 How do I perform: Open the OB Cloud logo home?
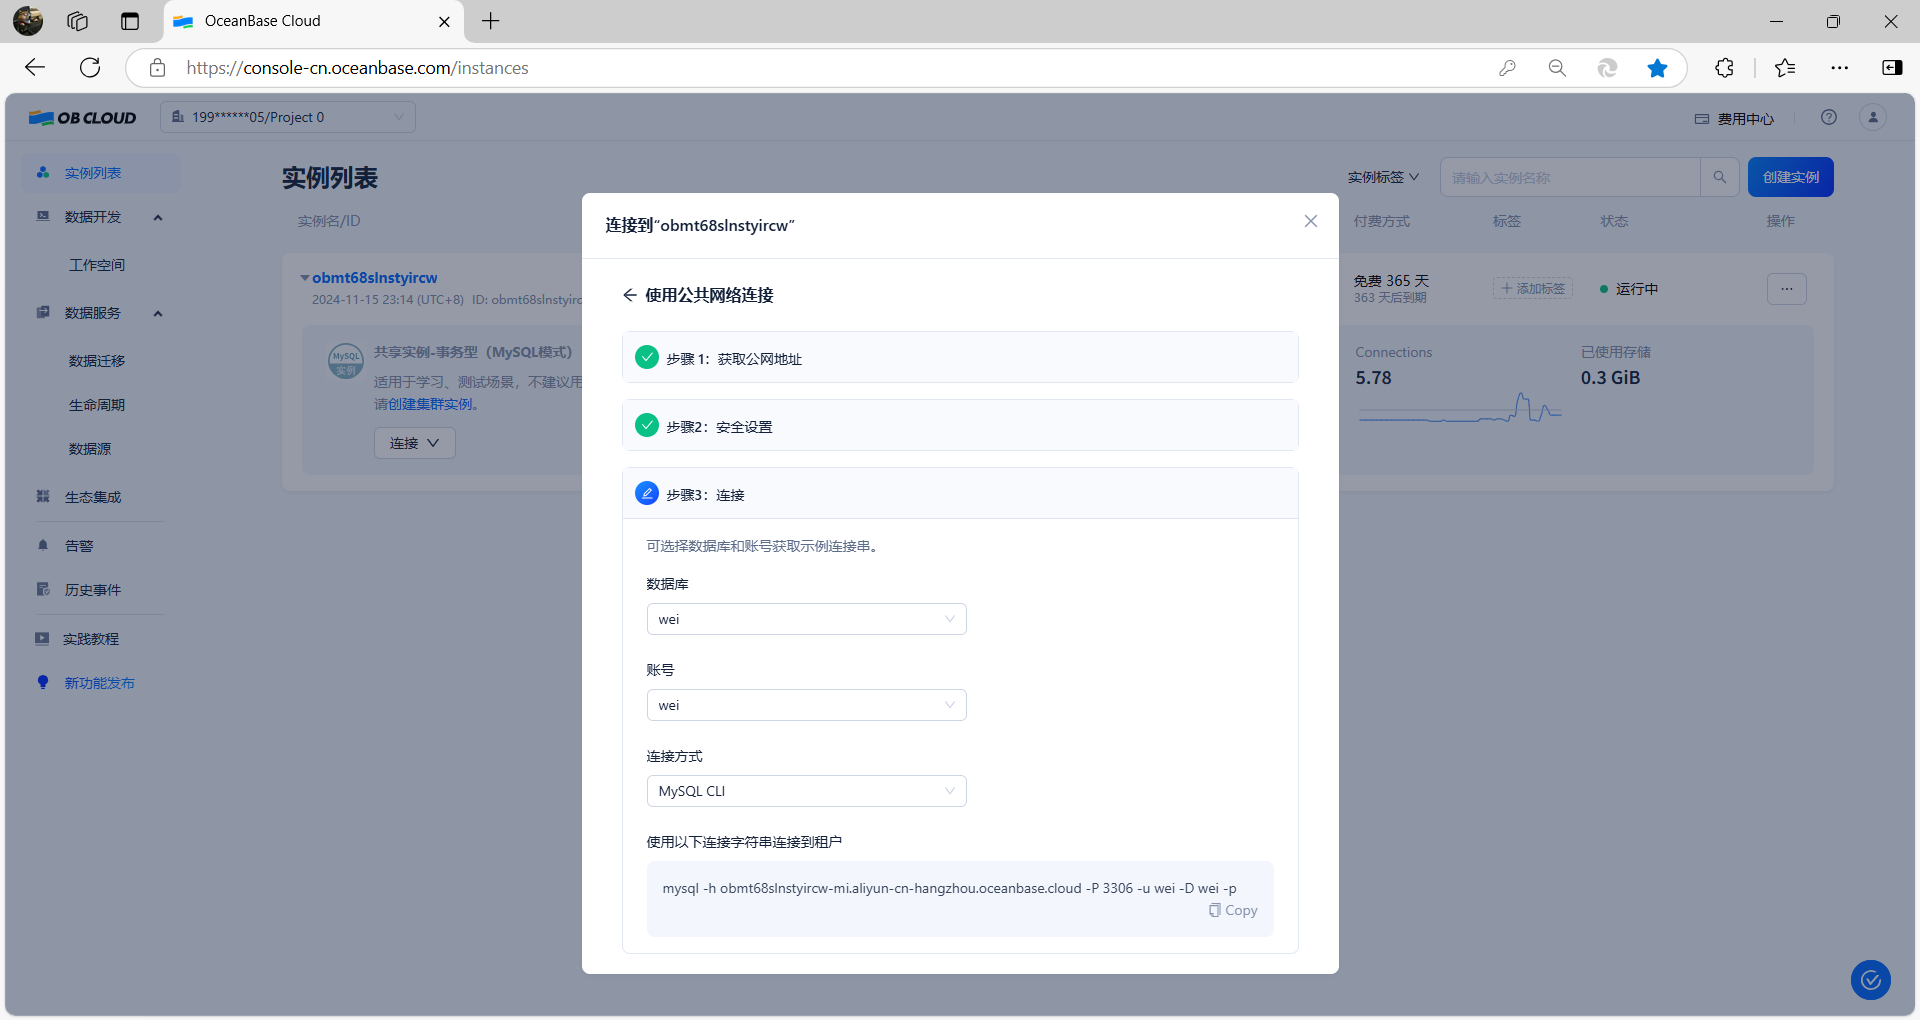coord(83,117)
